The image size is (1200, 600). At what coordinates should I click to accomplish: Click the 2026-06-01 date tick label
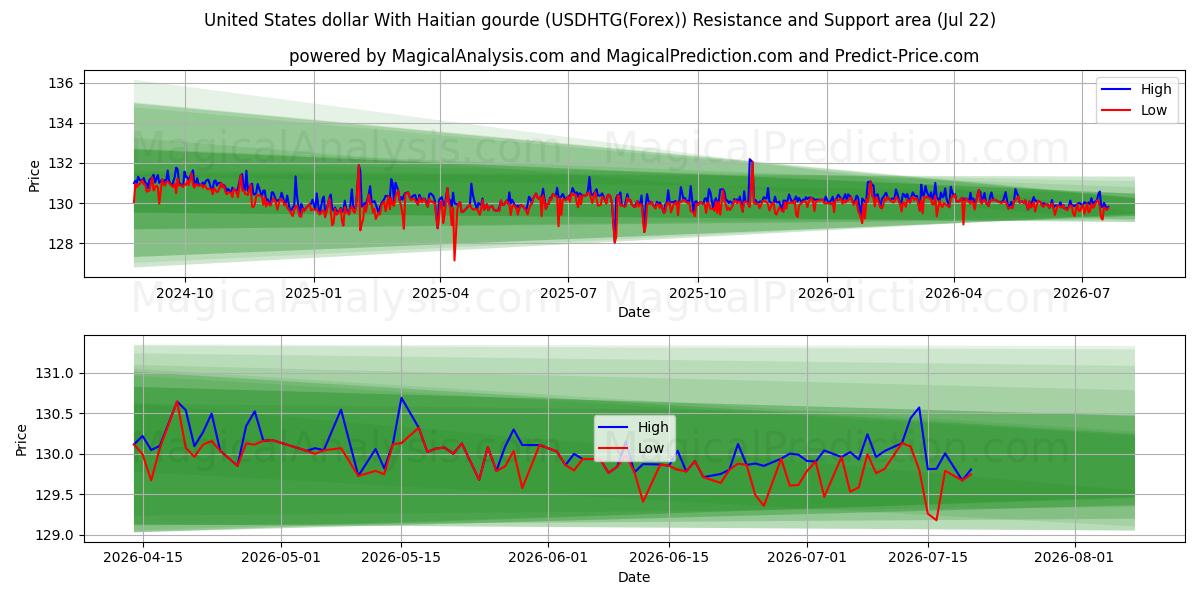pos(548,558)
